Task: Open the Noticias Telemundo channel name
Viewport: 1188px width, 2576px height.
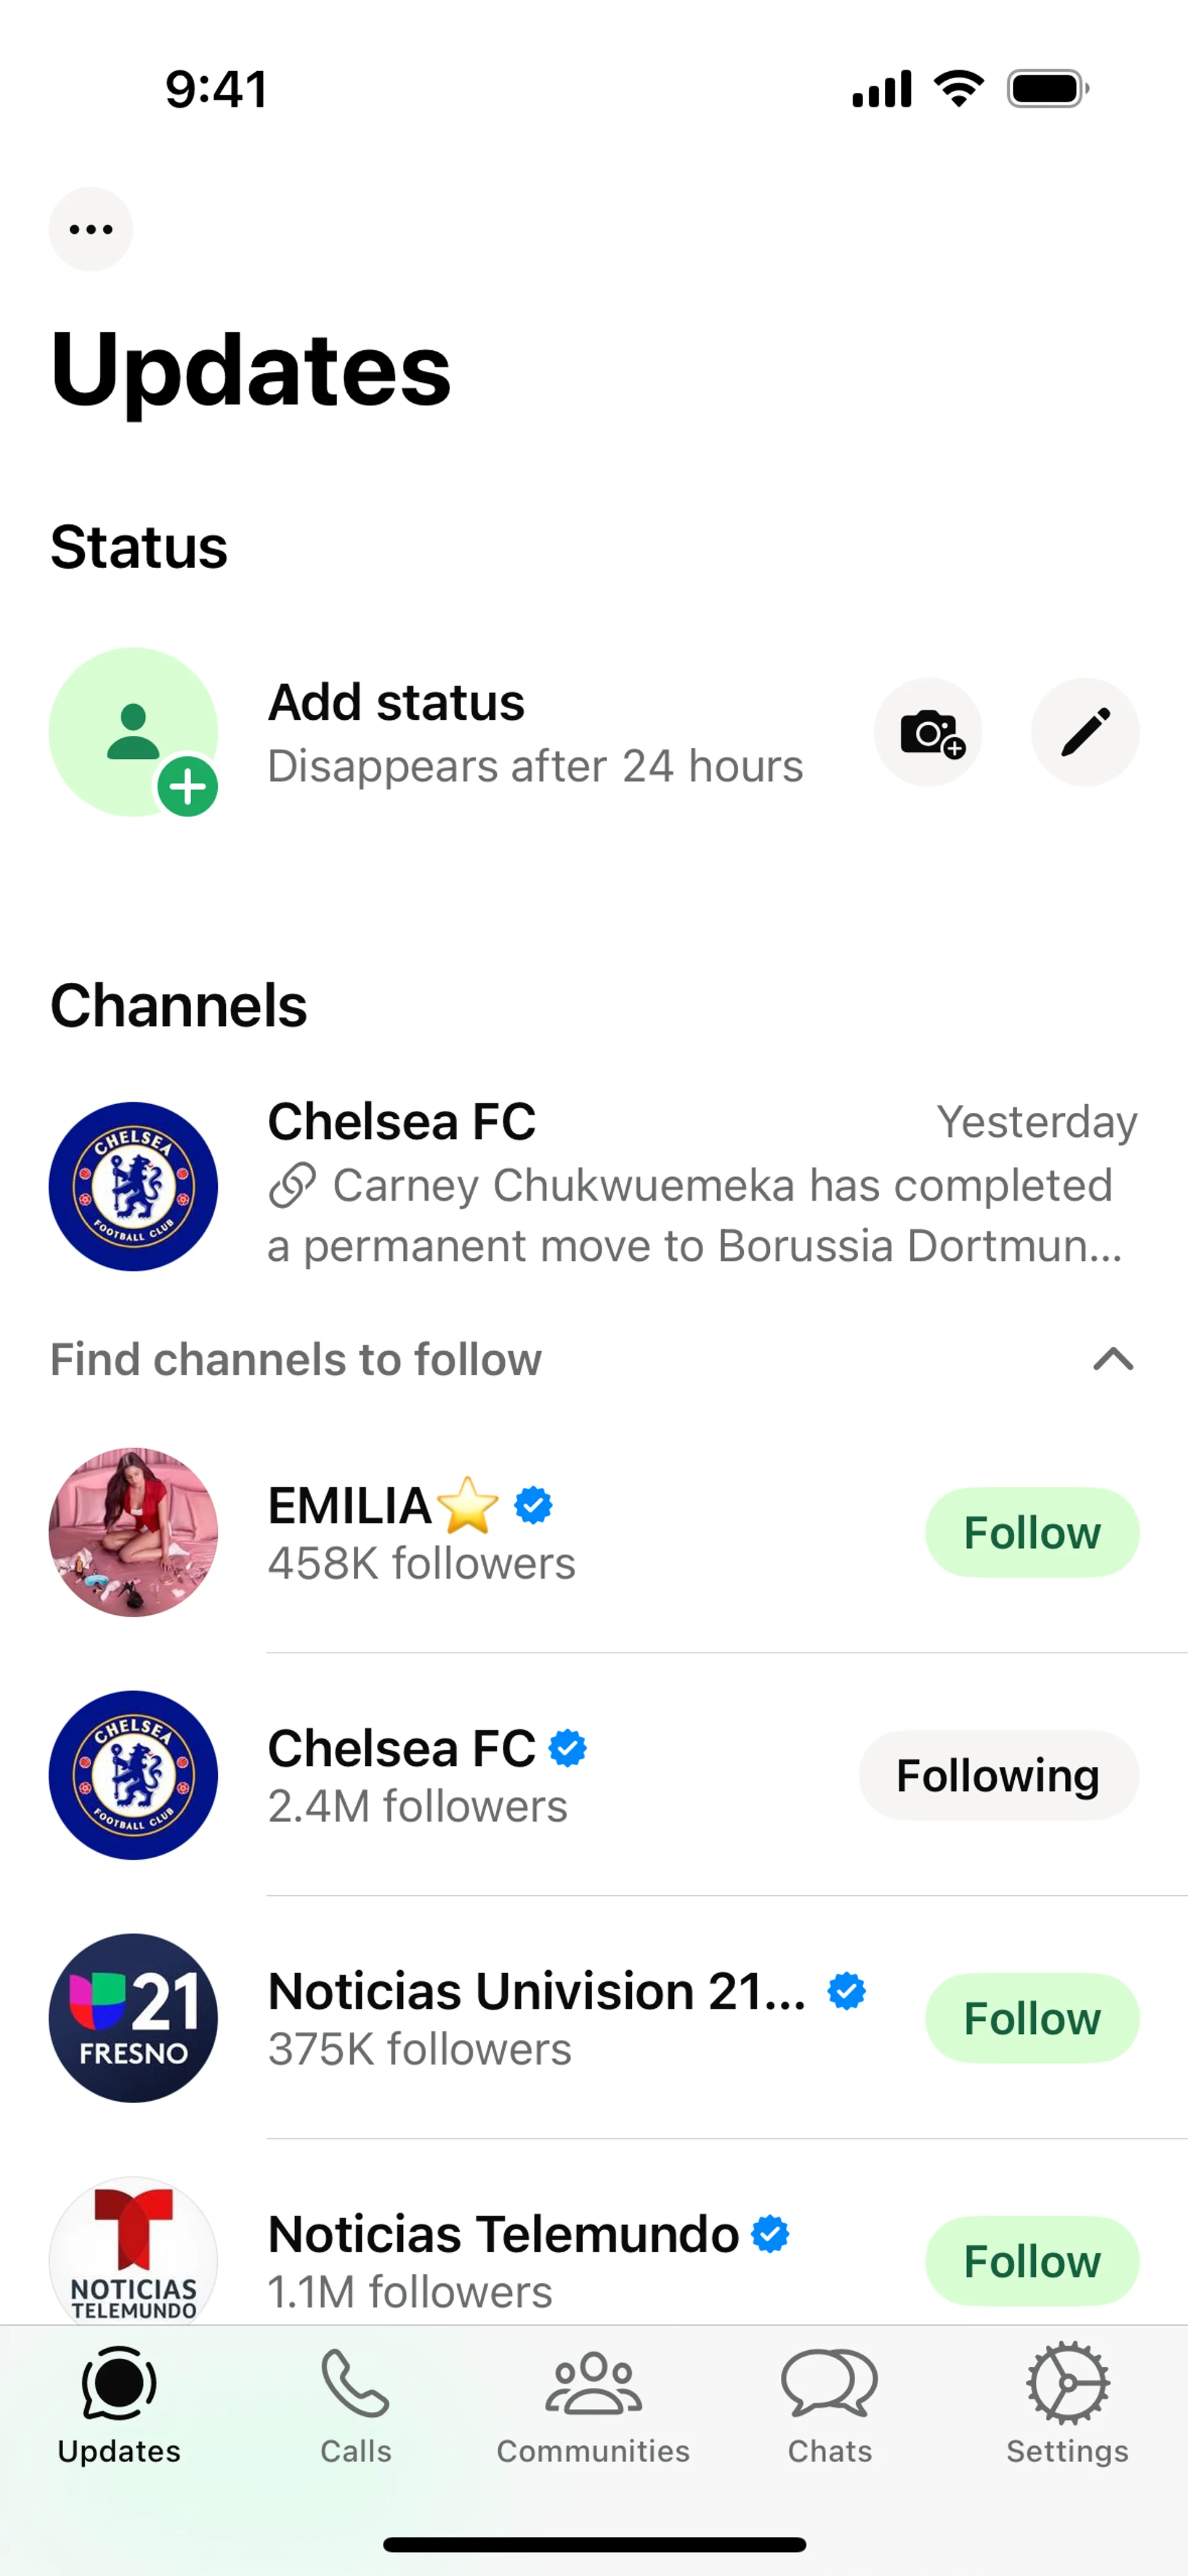Action: click(x=503, y=2234)
